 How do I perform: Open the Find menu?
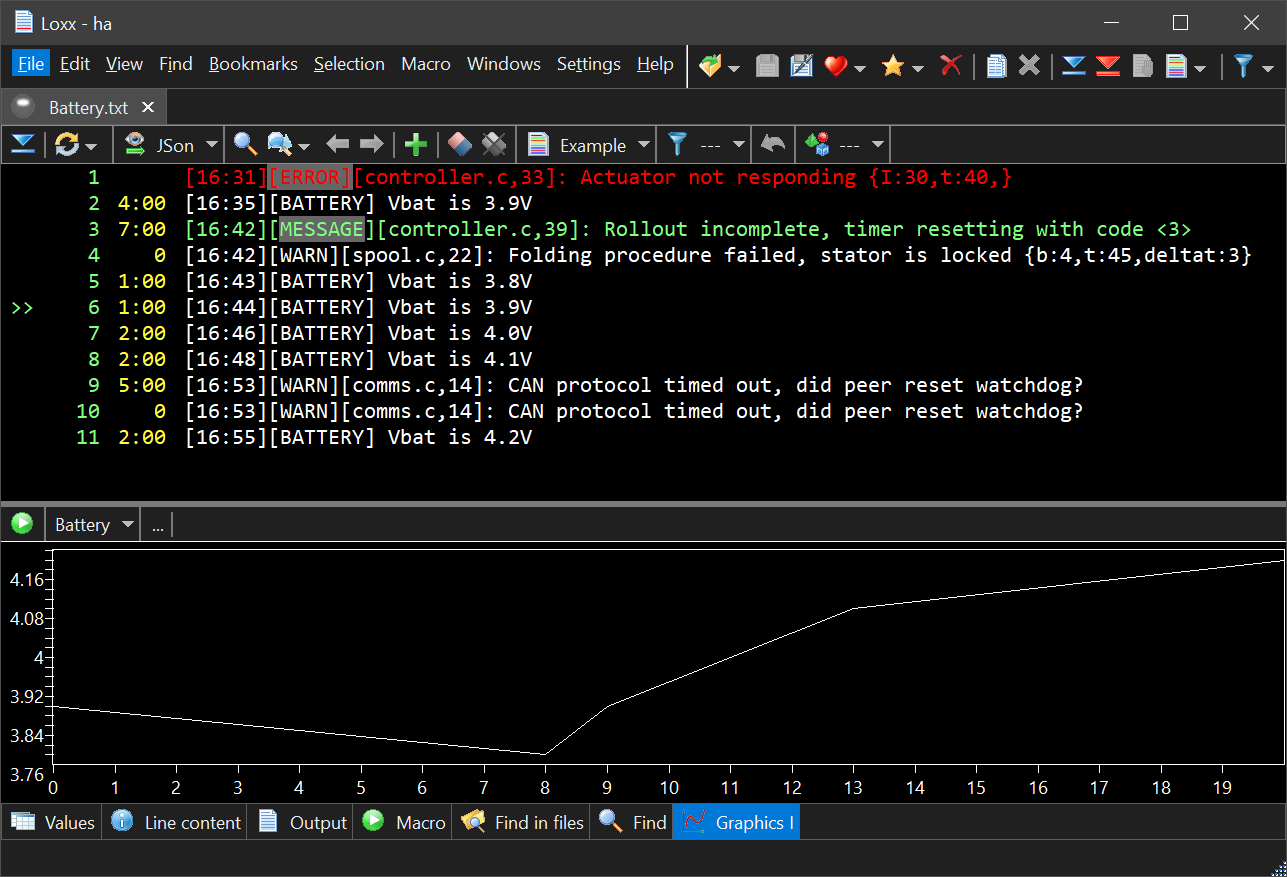point(176,64)
